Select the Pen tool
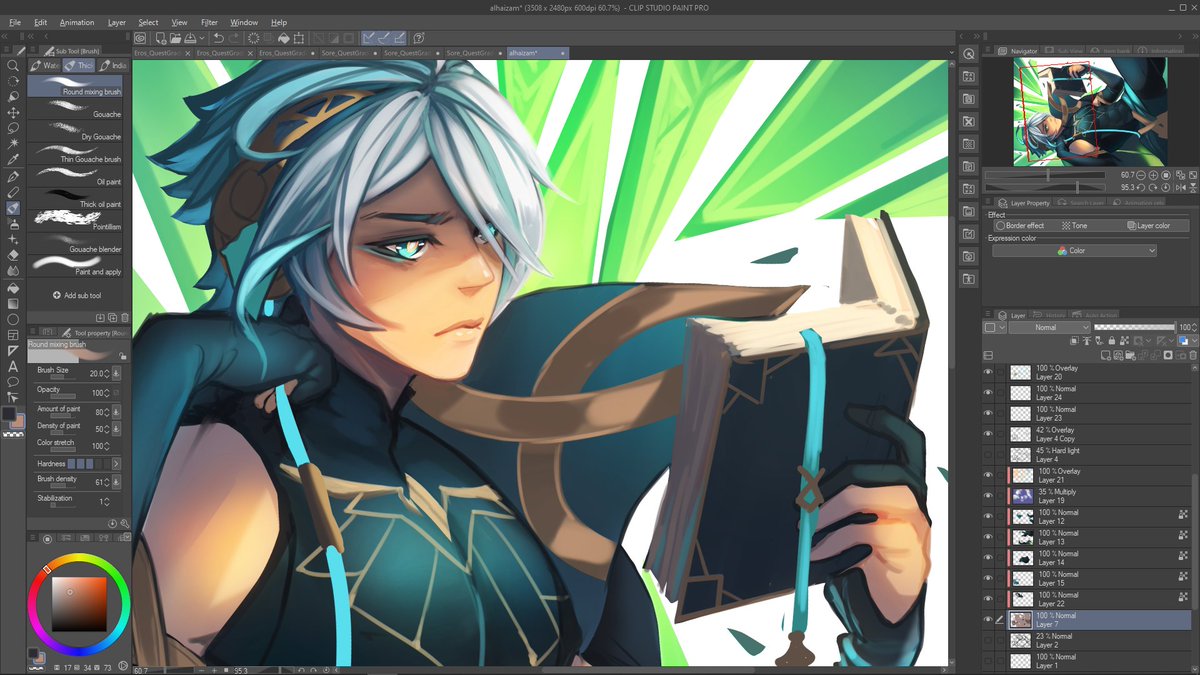This screenshot has width=1200, height=675. point(13,177)
